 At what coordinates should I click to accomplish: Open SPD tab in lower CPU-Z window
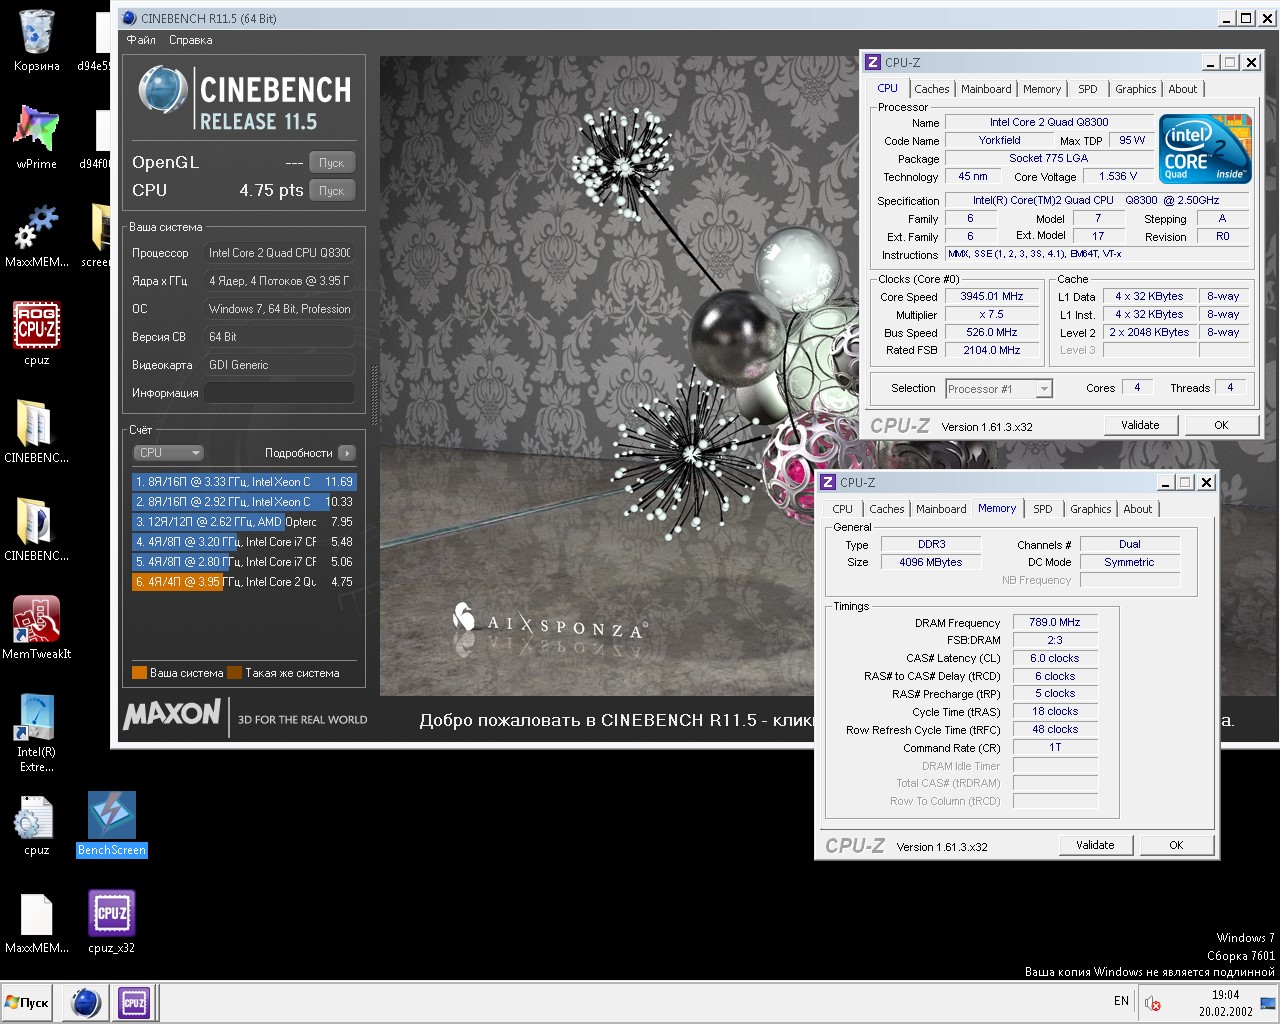1043,509
